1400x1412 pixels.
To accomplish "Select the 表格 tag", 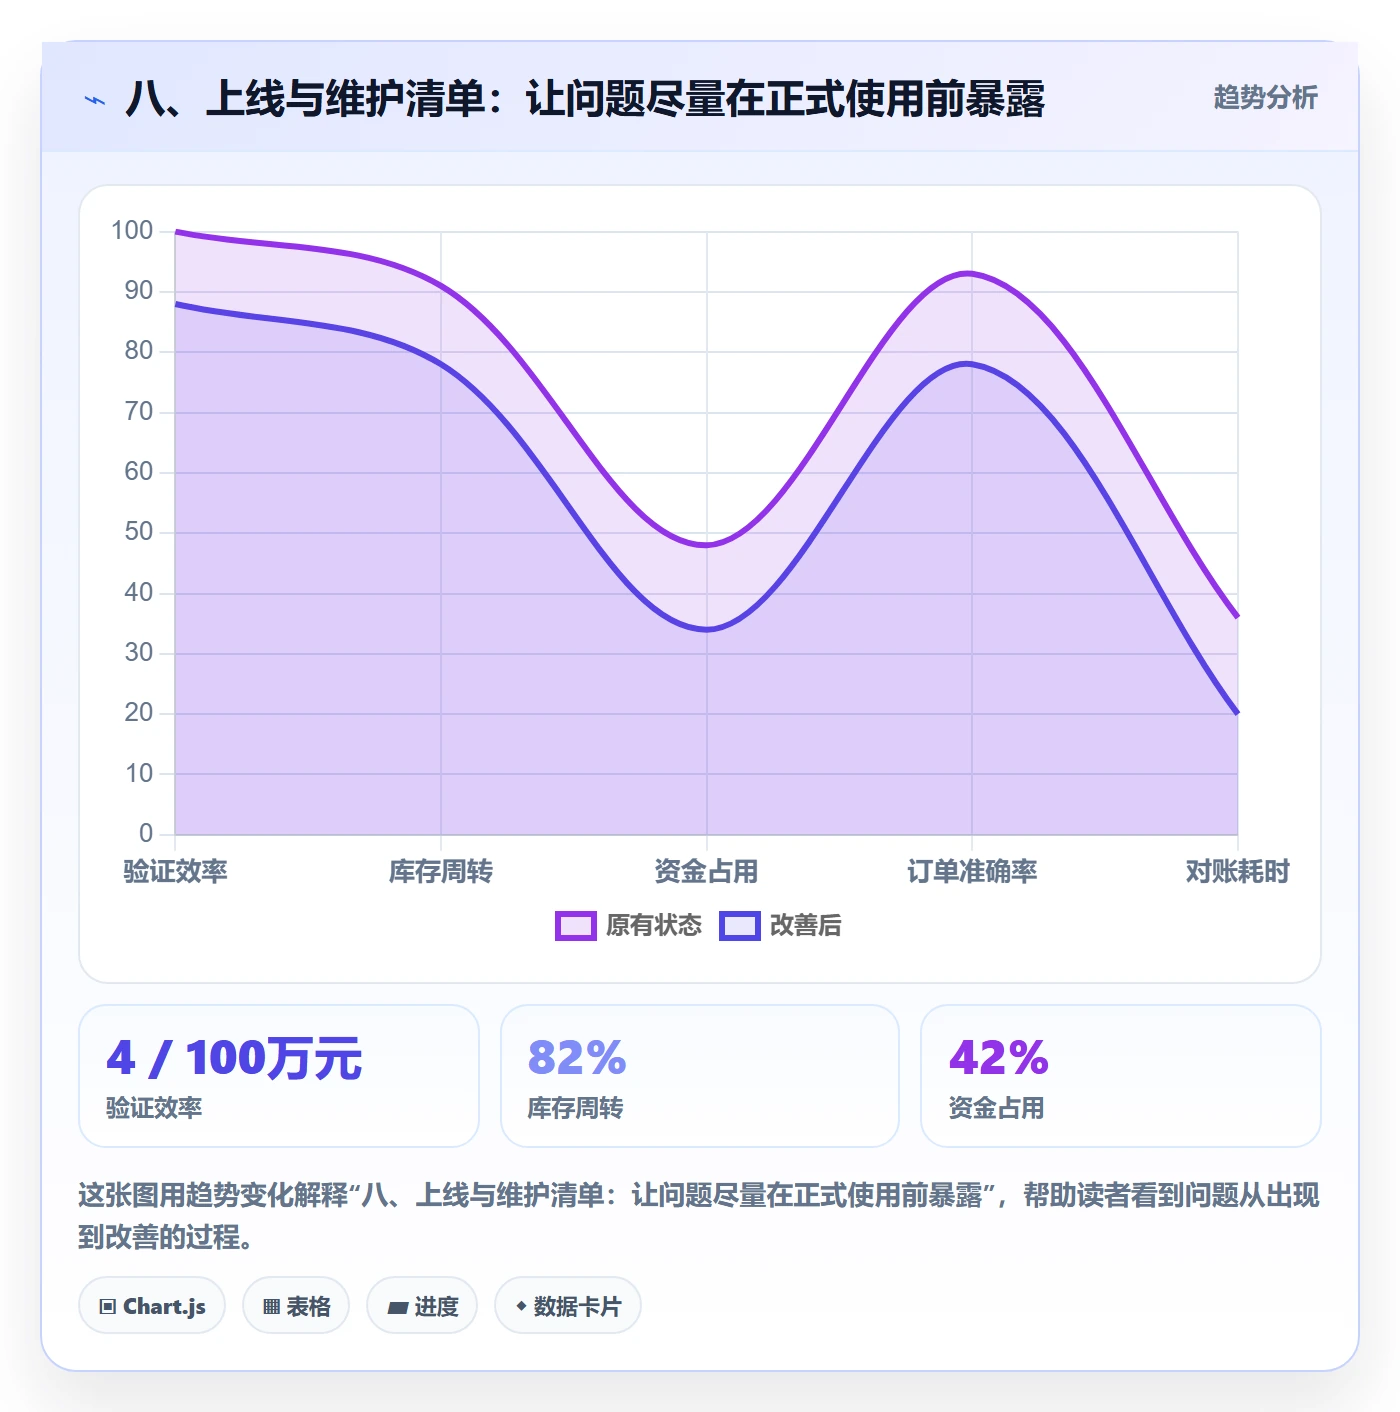I will pos(296,1305).
